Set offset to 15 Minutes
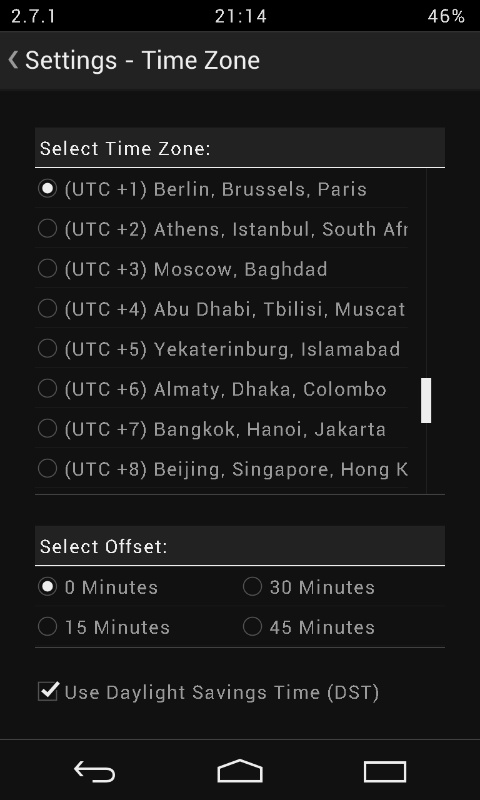Screen dimensions: 480x800 click(x=138, y=627)
